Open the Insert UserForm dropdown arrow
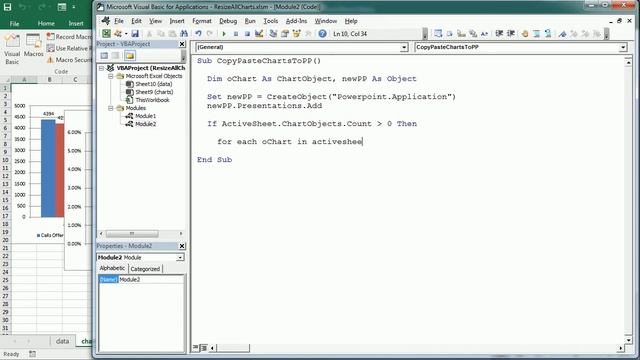Screen dimensions: 640x360 126,34
